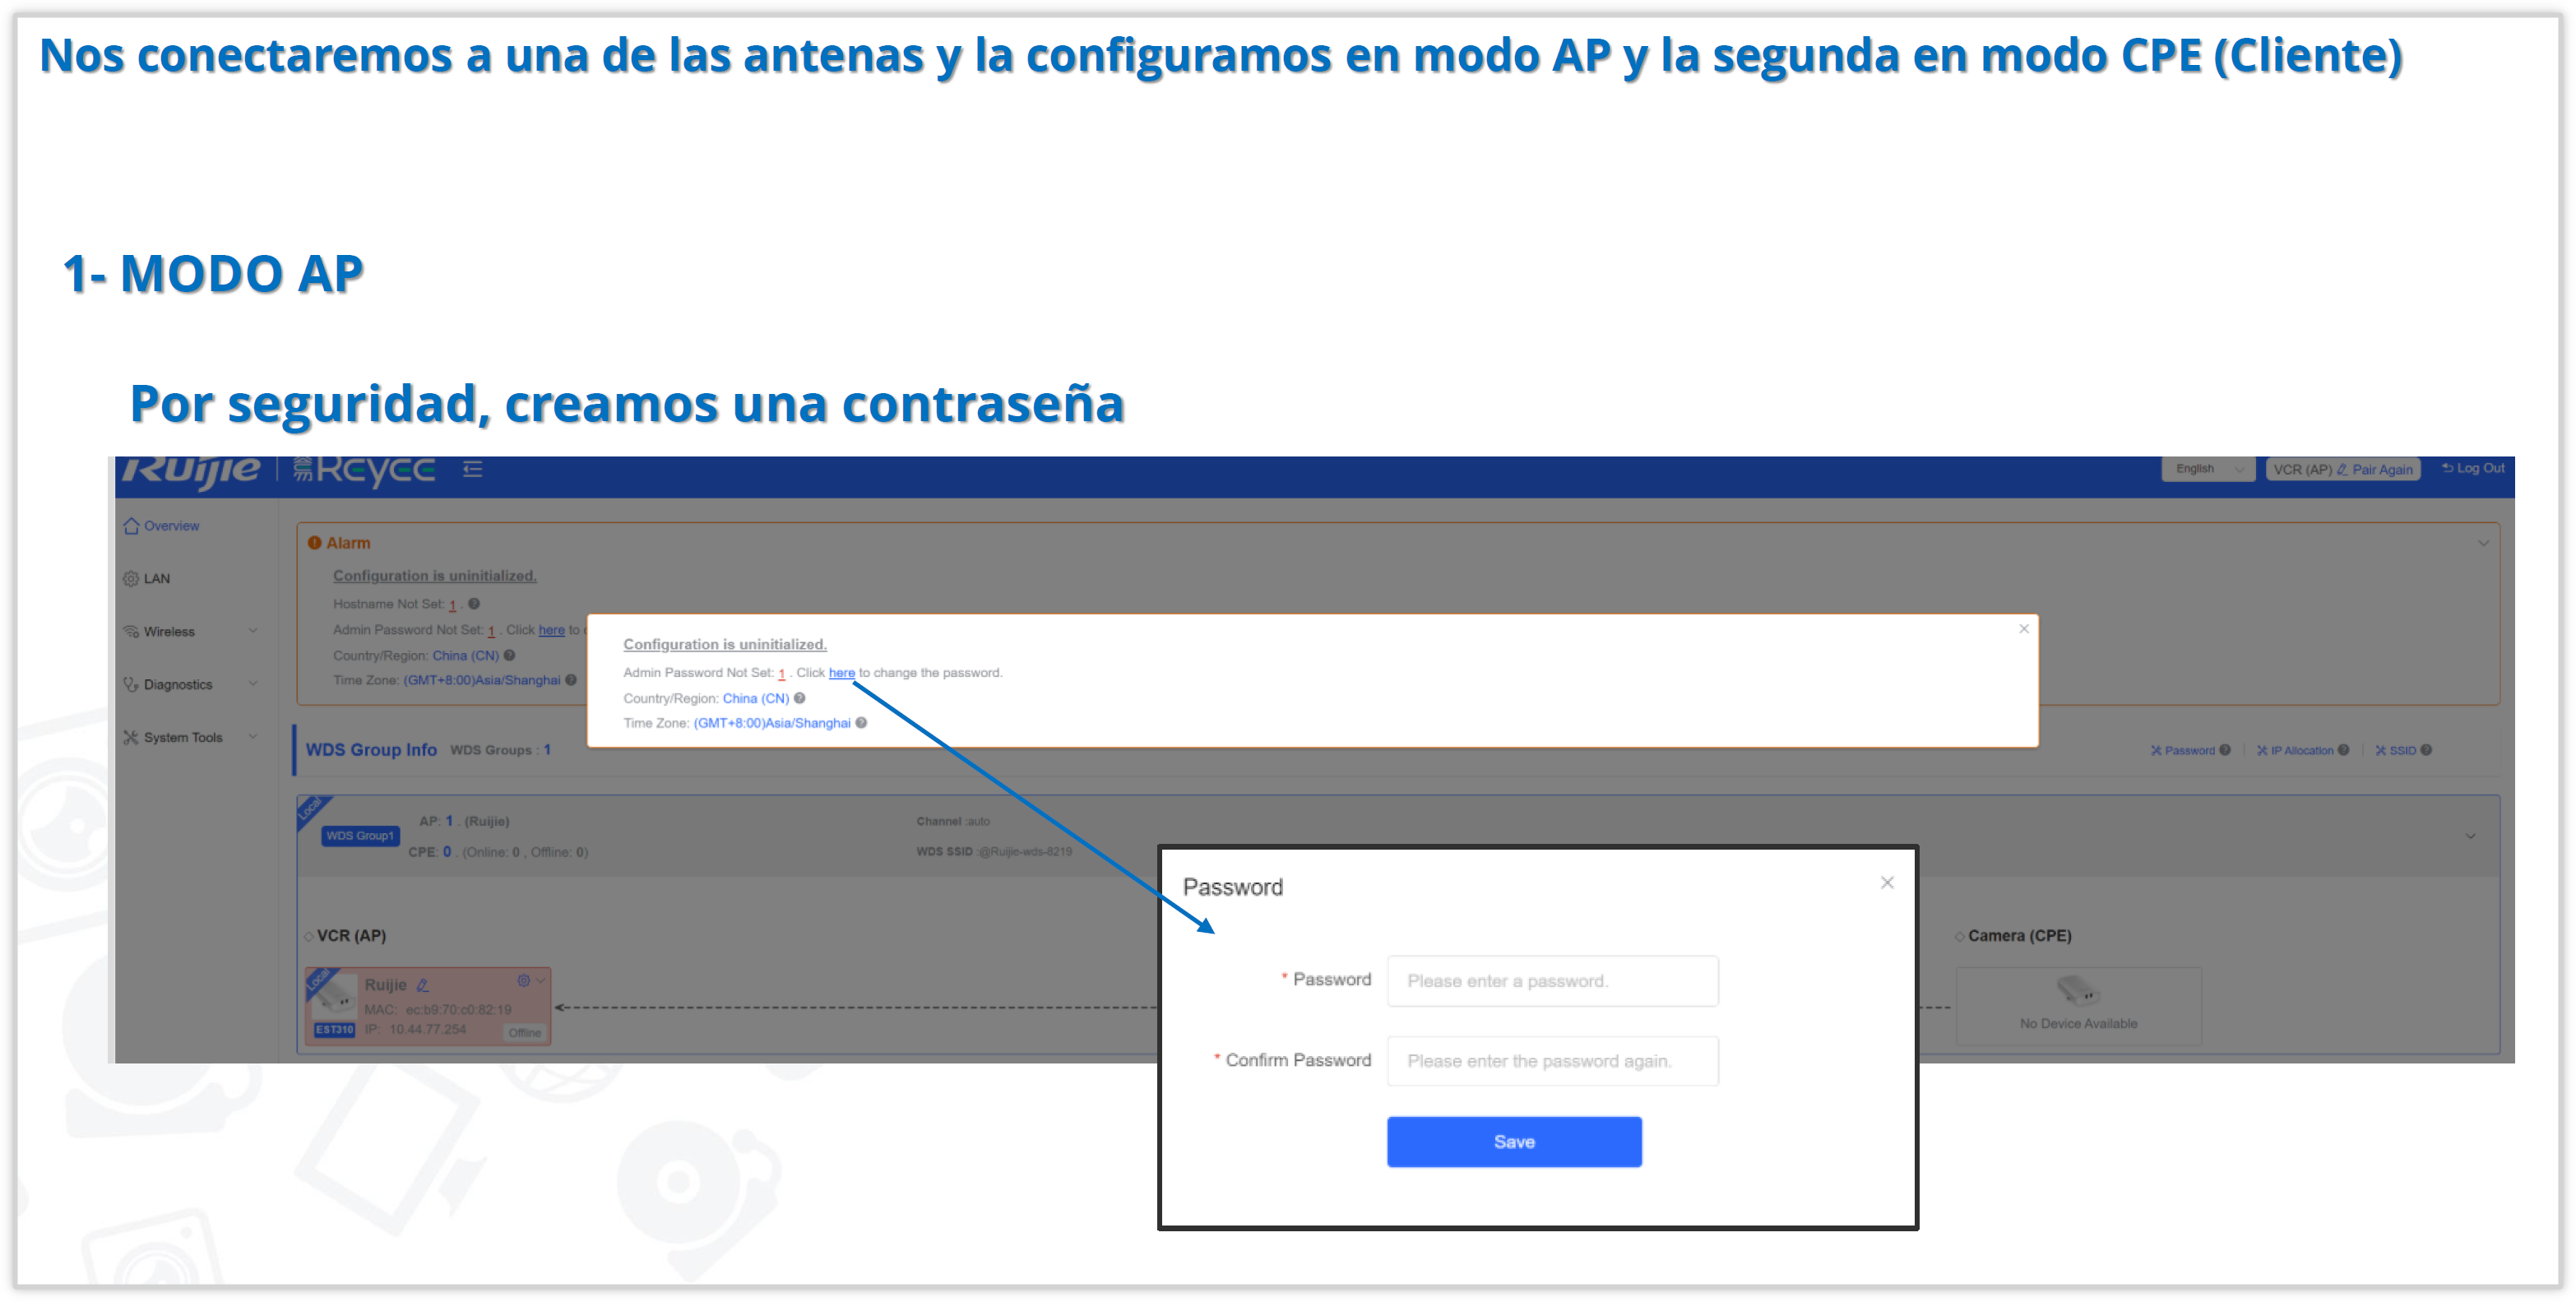Click the help icon beside SSID
The image size is (2576, 1302).
point(2427,750)
